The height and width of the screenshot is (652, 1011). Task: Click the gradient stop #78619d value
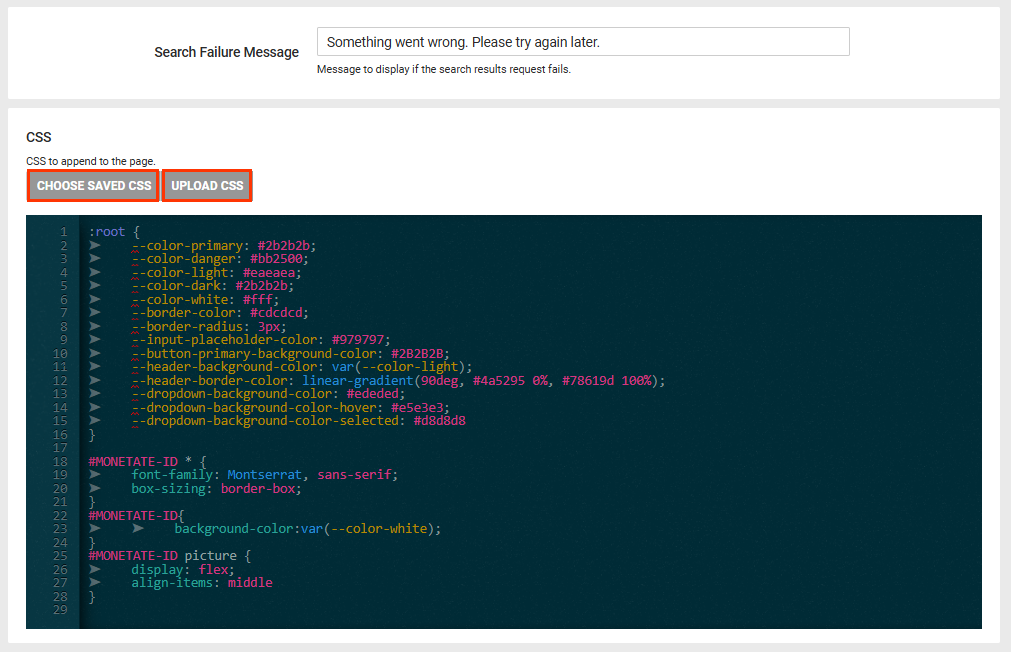click(x=588, y=381)
